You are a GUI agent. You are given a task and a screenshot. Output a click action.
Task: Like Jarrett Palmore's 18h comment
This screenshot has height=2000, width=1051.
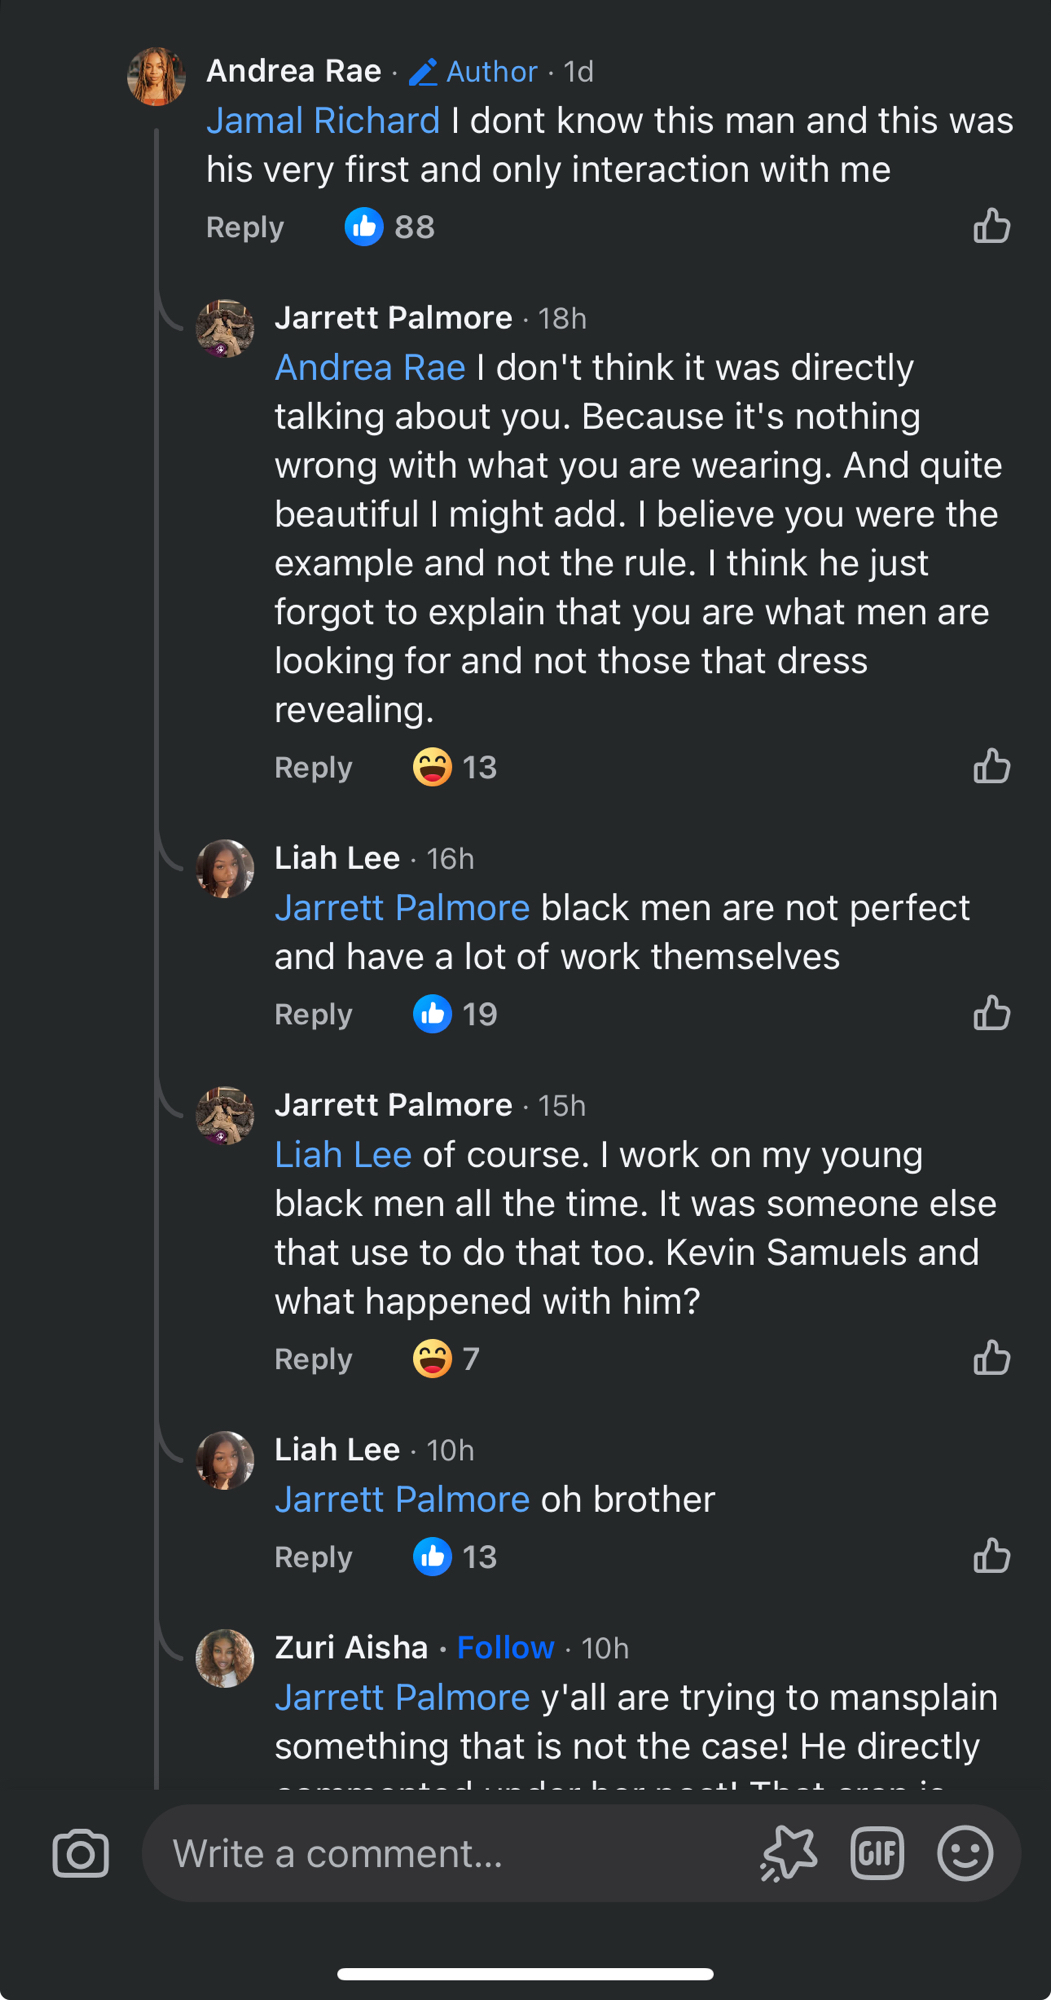point(992,767)
